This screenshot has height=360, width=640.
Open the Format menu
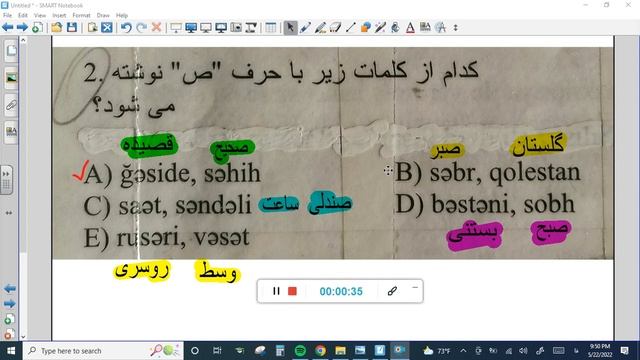(81, 15)
